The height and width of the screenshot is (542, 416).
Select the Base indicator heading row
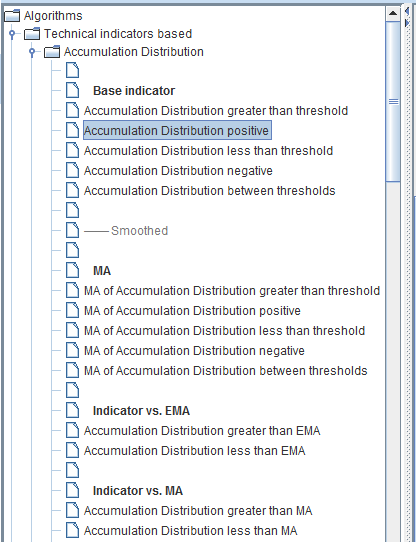[134, 91]
